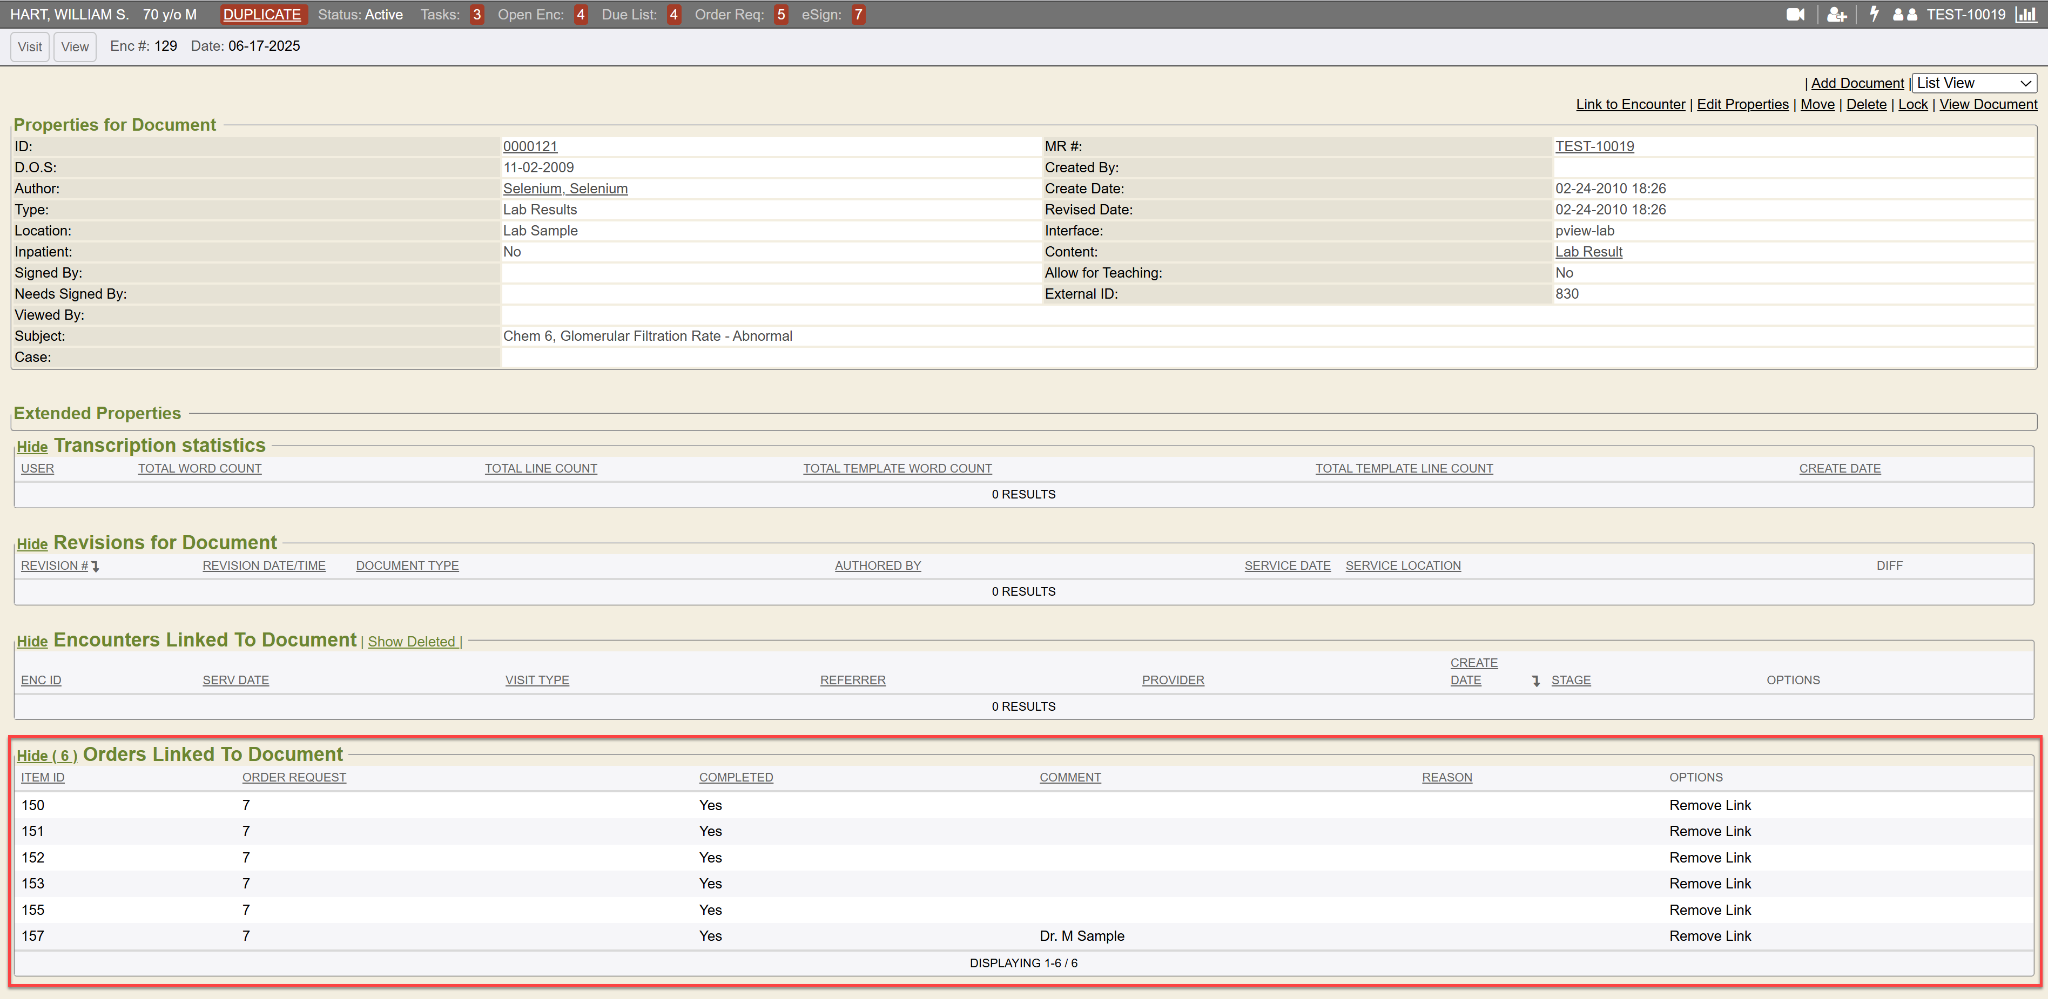The image size is (2048, 999).
Task: Collapse Revisions for Document section
Action: (x=32, y=544)
